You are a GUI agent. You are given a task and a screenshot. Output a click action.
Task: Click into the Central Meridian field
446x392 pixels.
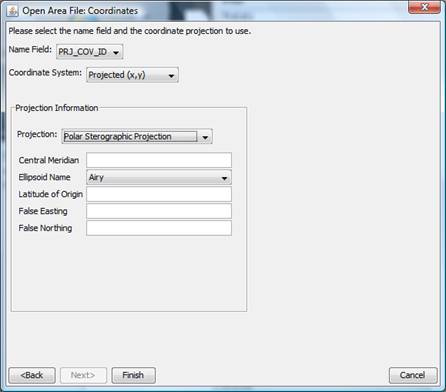pos(159,160)
